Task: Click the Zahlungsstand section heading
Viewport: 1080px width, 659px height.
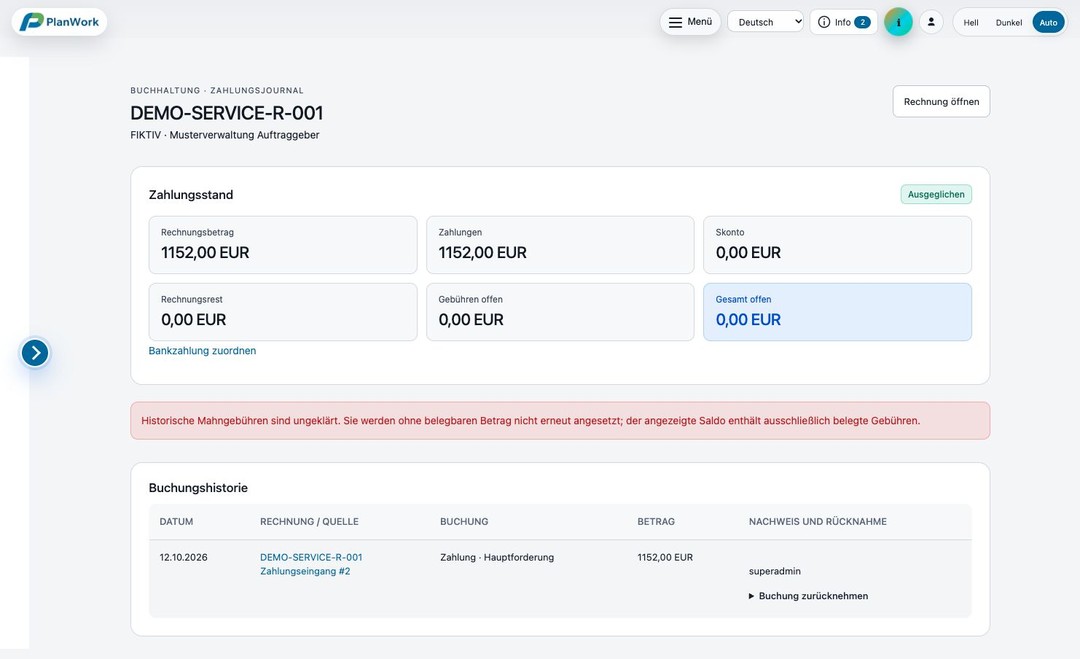Action: 191,195
